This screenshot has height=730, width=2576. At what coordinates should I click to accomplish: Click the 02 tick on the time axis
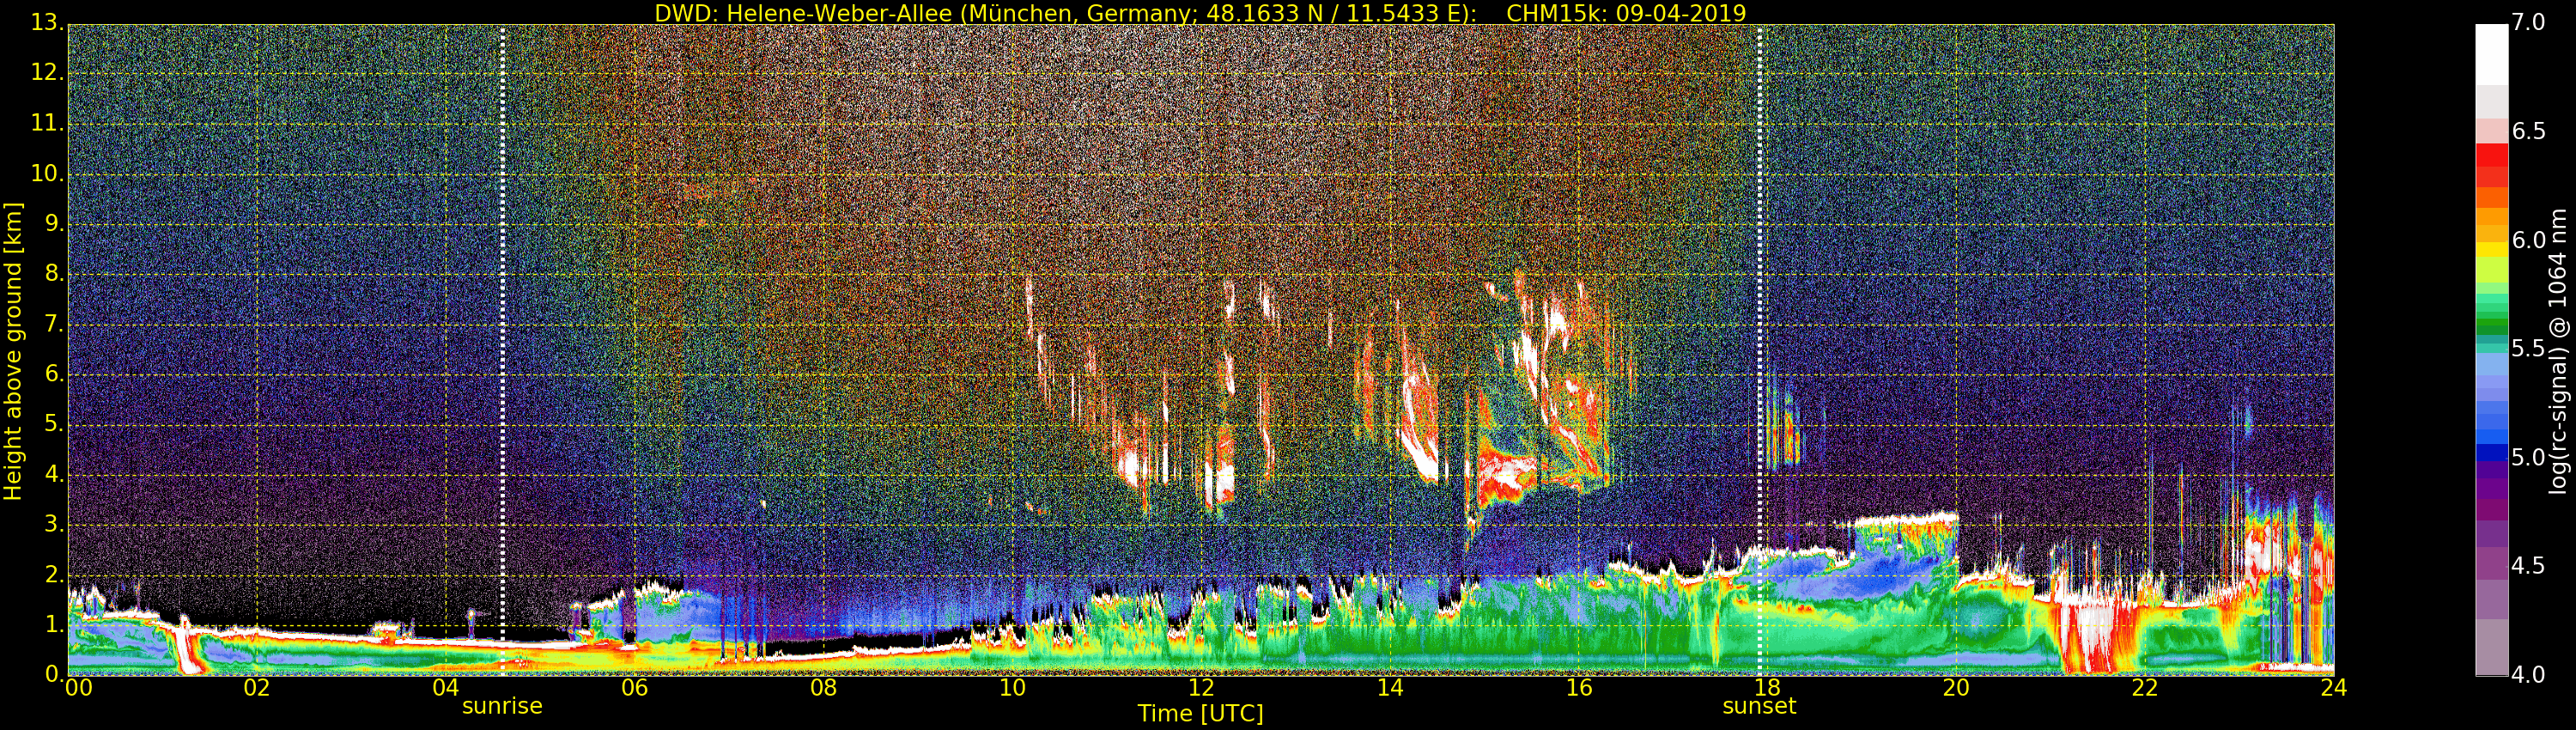click(x=257, y=687)
